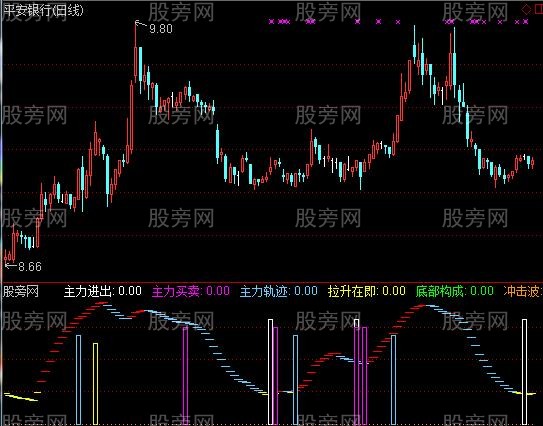Click the 冲击波 indicator label
The image size is (543, 426).
point(523,291)
